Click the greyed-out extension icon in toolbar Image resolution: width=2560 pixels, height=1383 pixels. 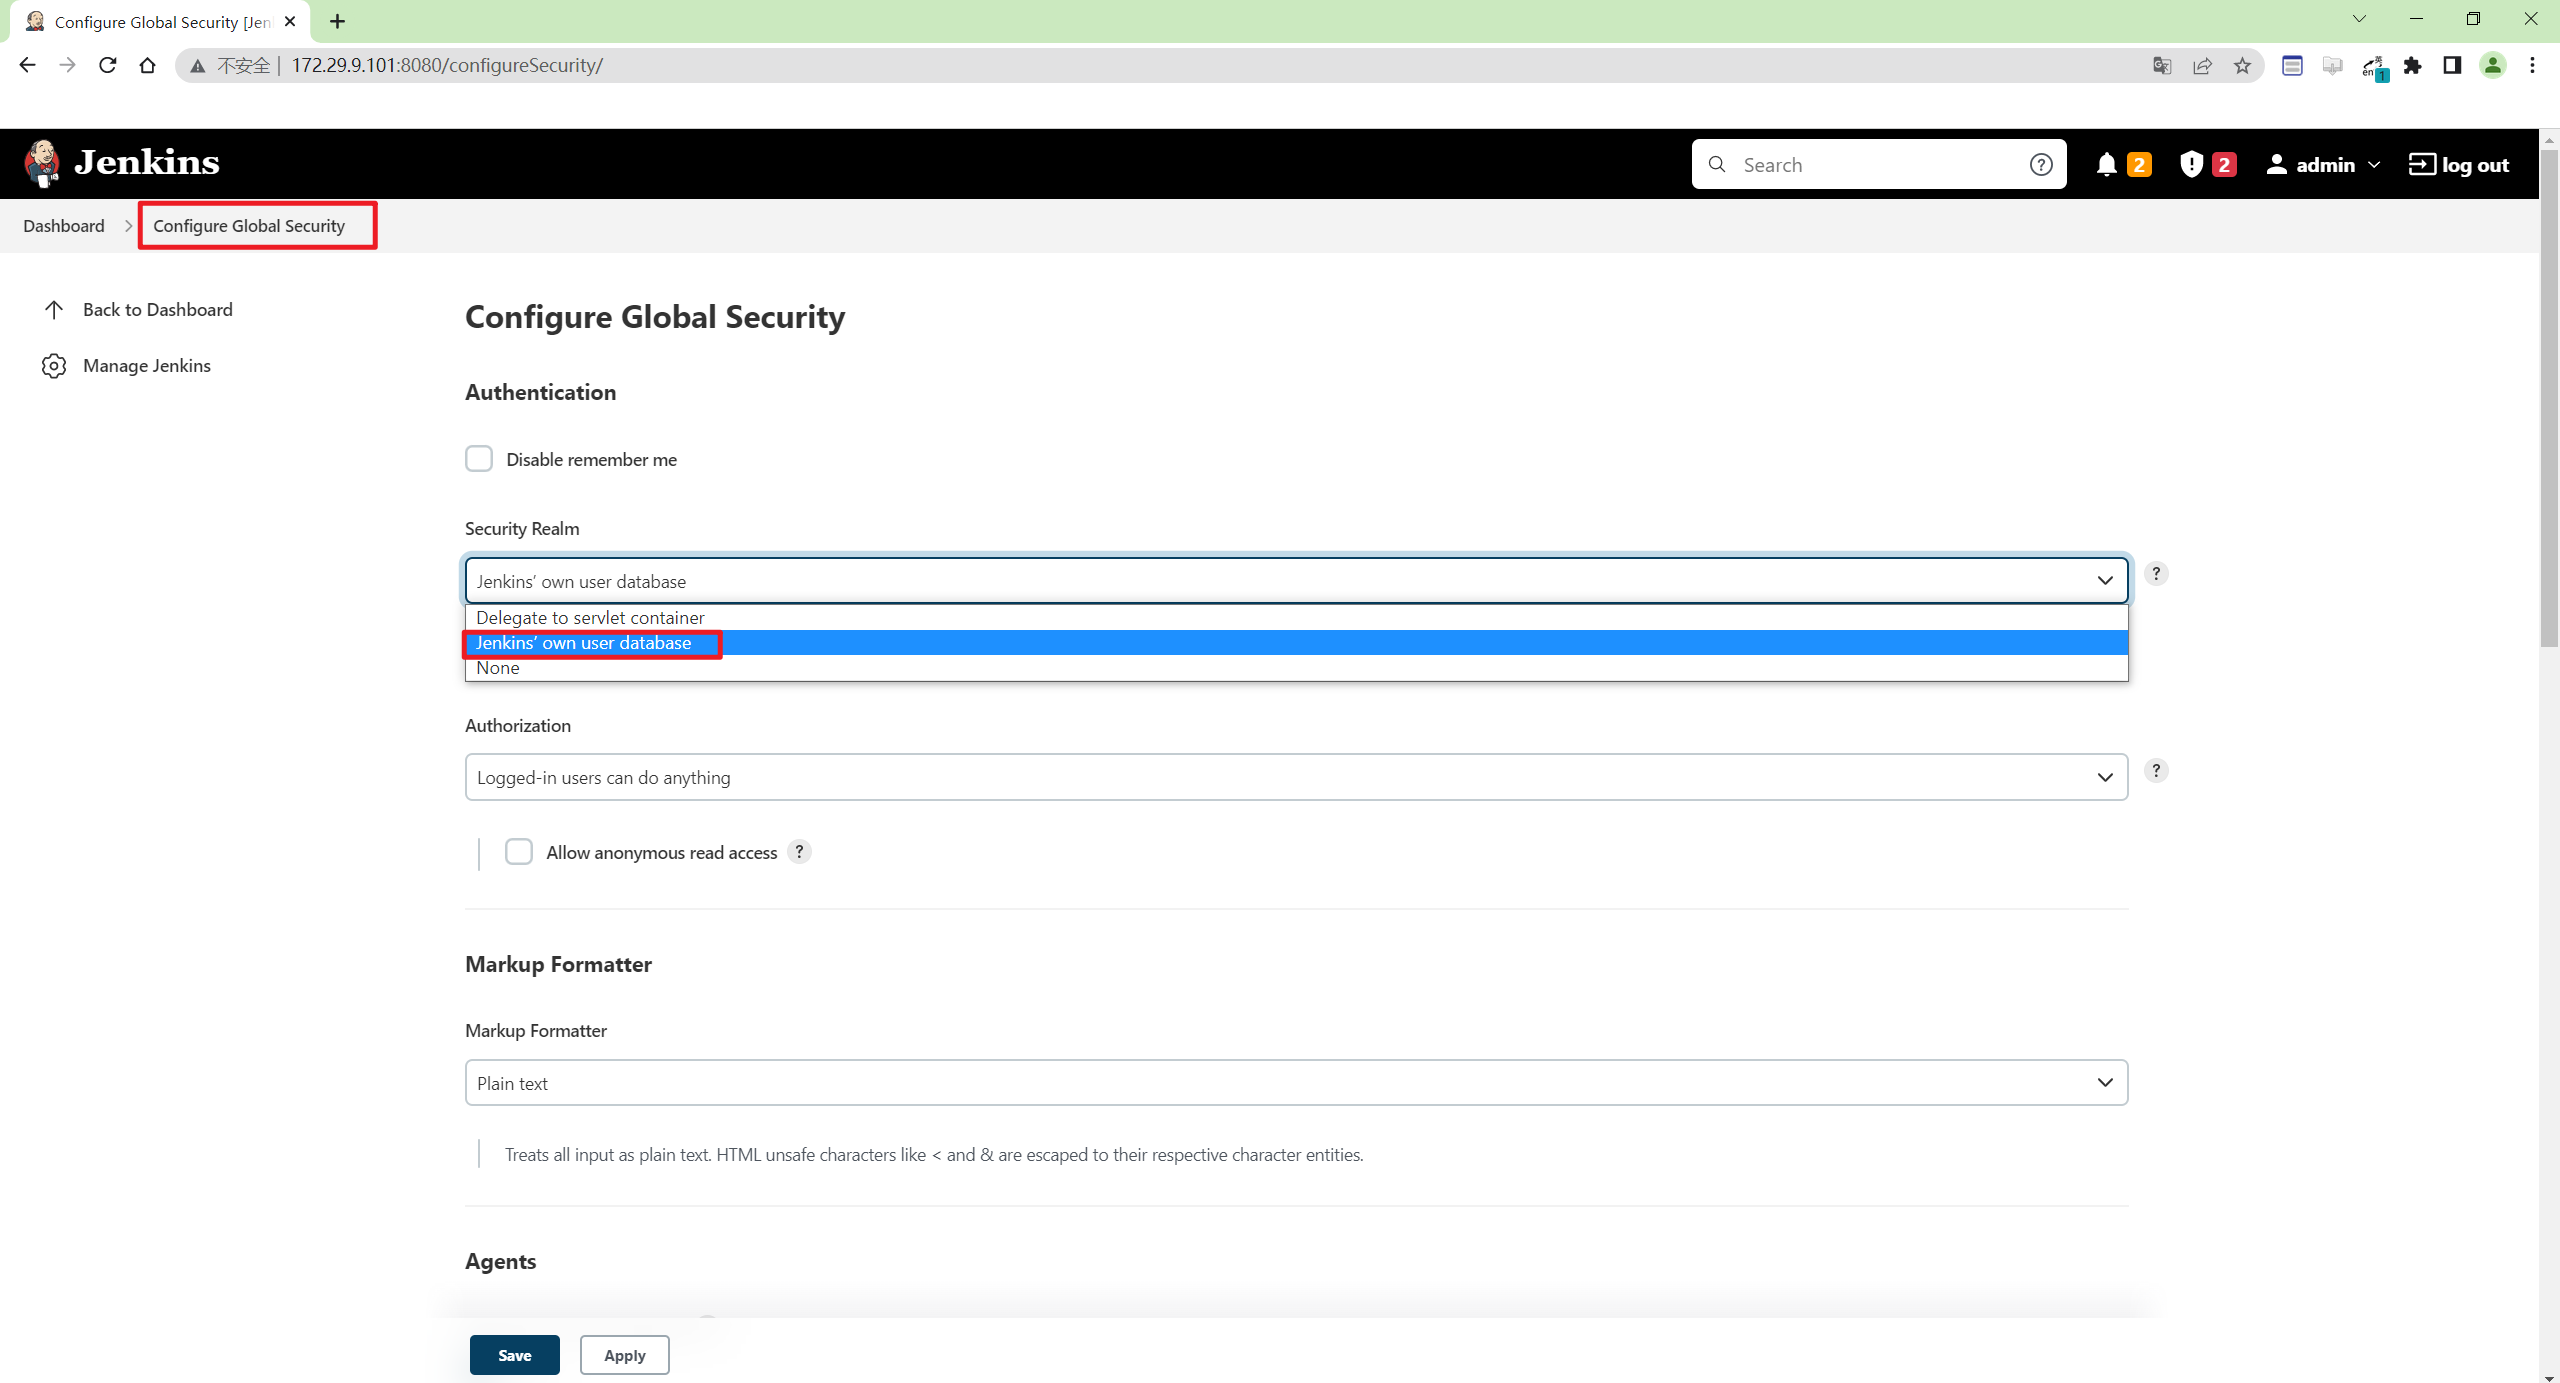(2332, 66)
